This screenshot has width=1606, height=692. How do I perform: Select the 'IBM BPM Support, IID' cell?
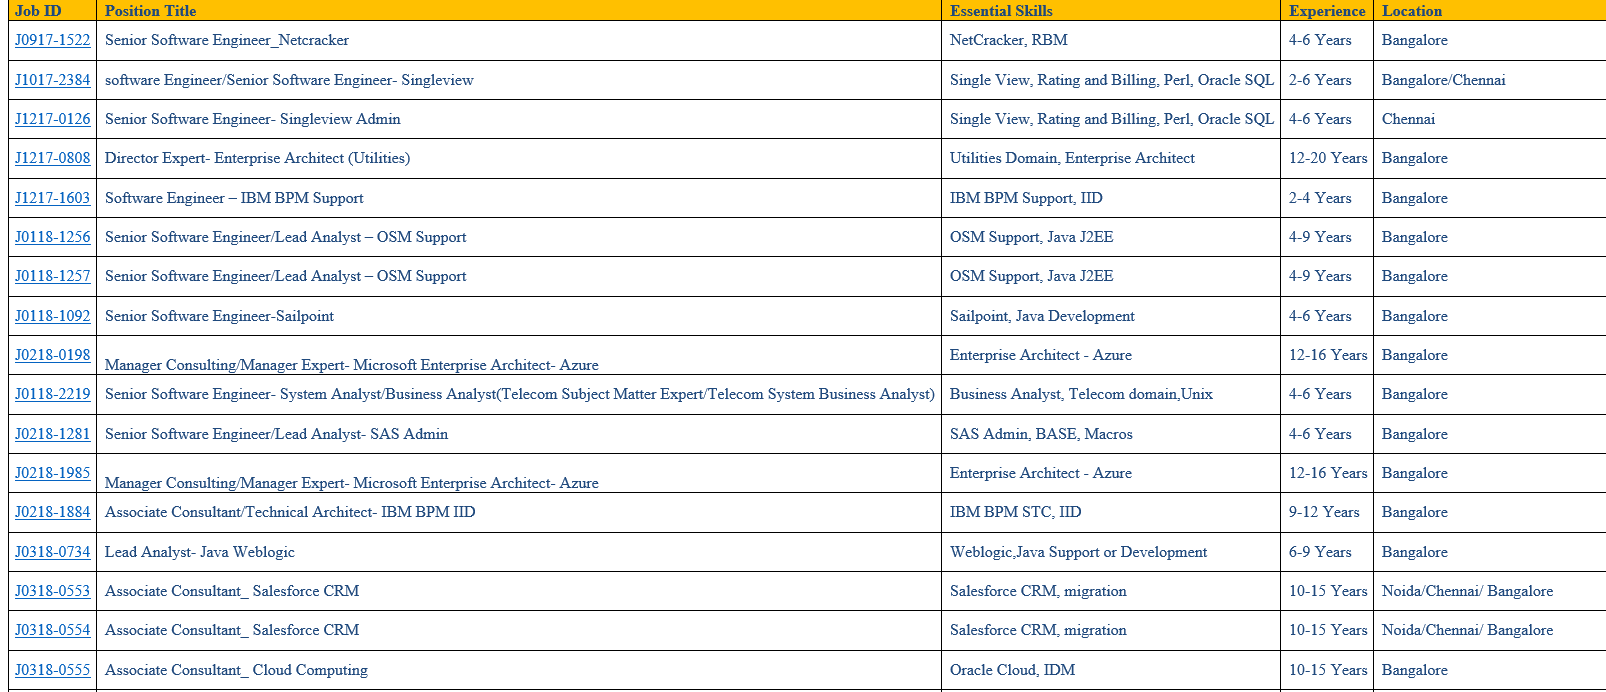1111,198
